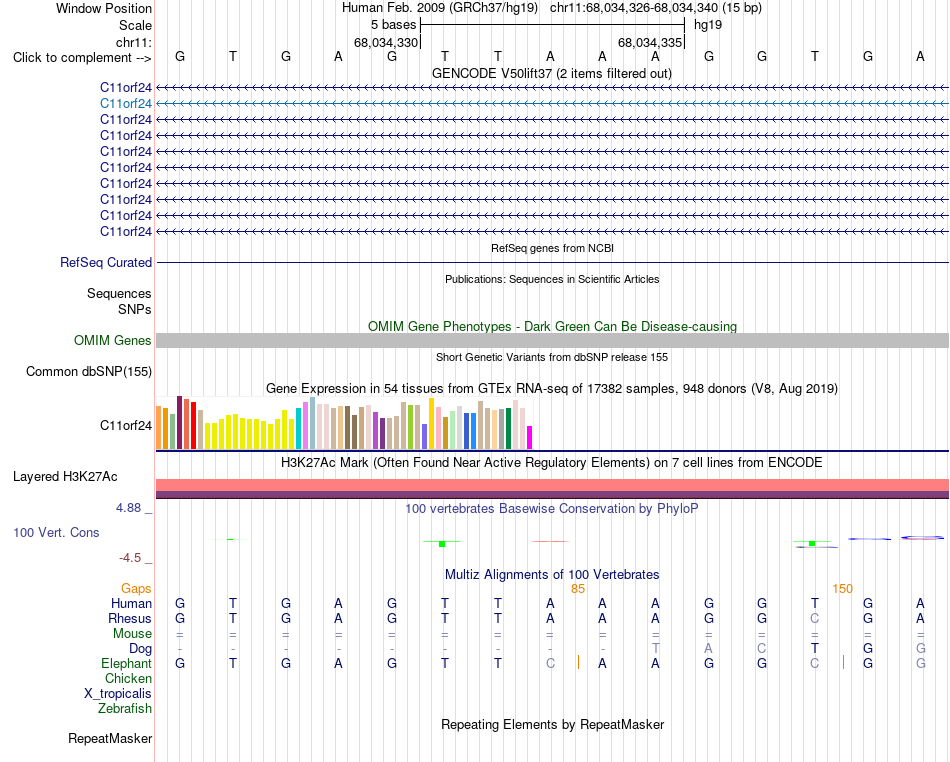
Task: Click the hg19 label next to scale bar
Action: tap(708, 25)
